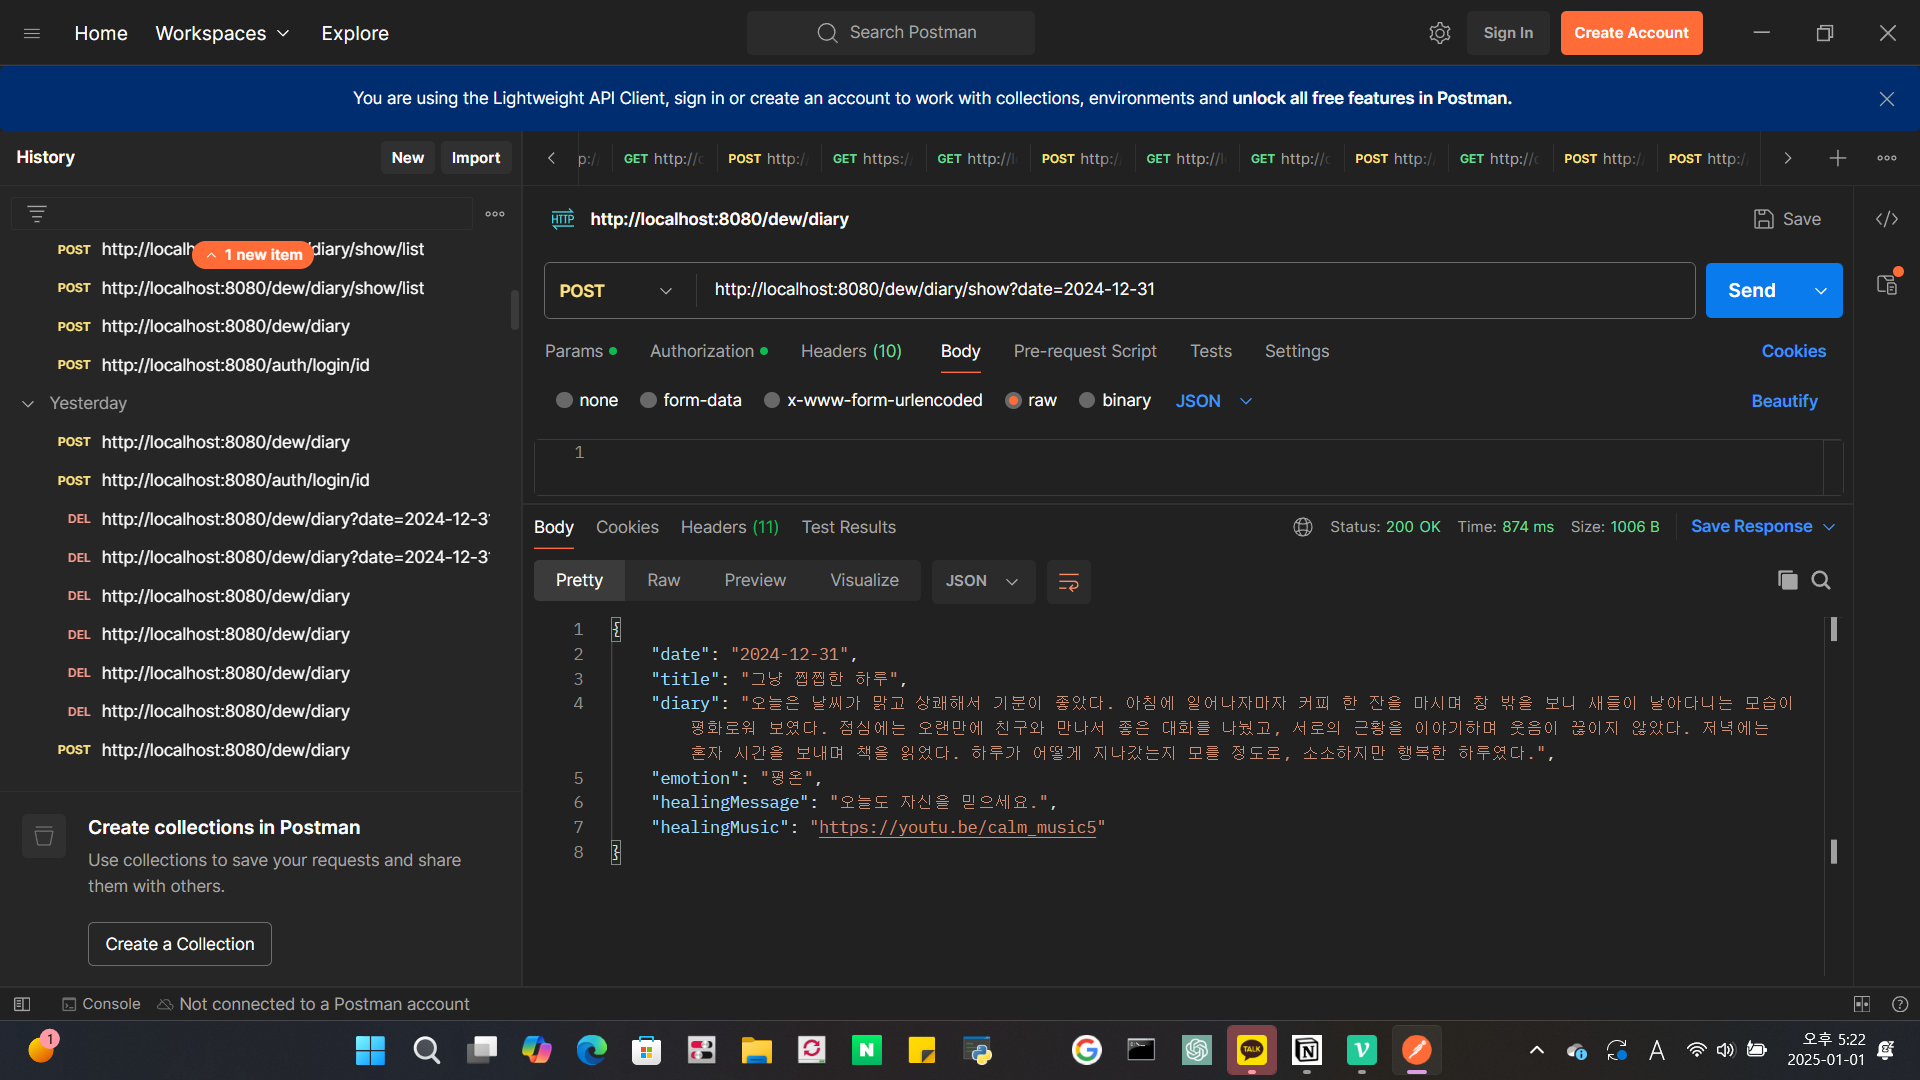Open the Send button dropdown arrow

[1821, 291]
